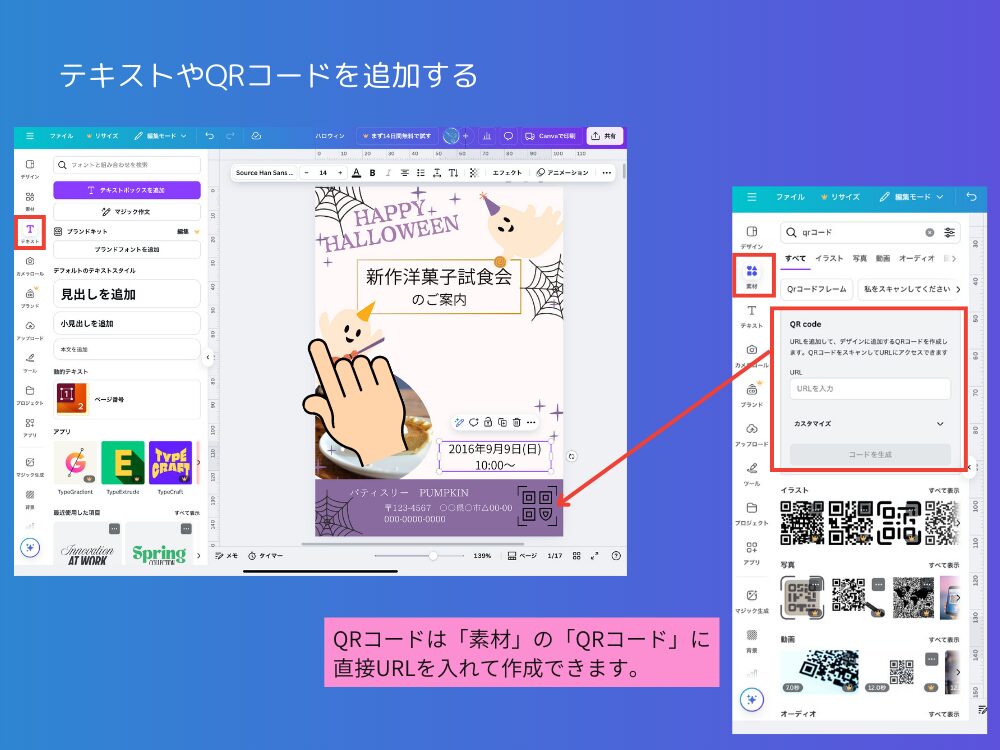Change text alignment
This screenshot has width=1000, height=750.
(x=404, y=172)
